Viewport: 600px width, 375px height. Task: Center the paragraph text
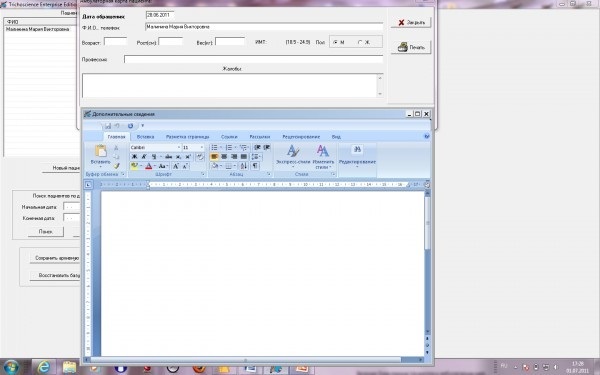(x=224, y=157)
